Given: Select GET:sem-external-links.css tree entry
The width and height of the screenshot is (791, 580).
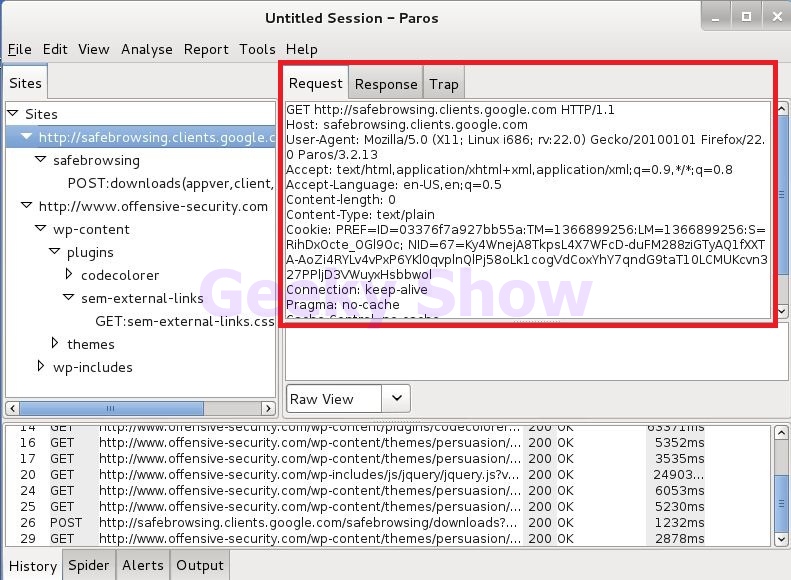Looking at the screenshot, I should pyautogui.click(x=185, y=321).
